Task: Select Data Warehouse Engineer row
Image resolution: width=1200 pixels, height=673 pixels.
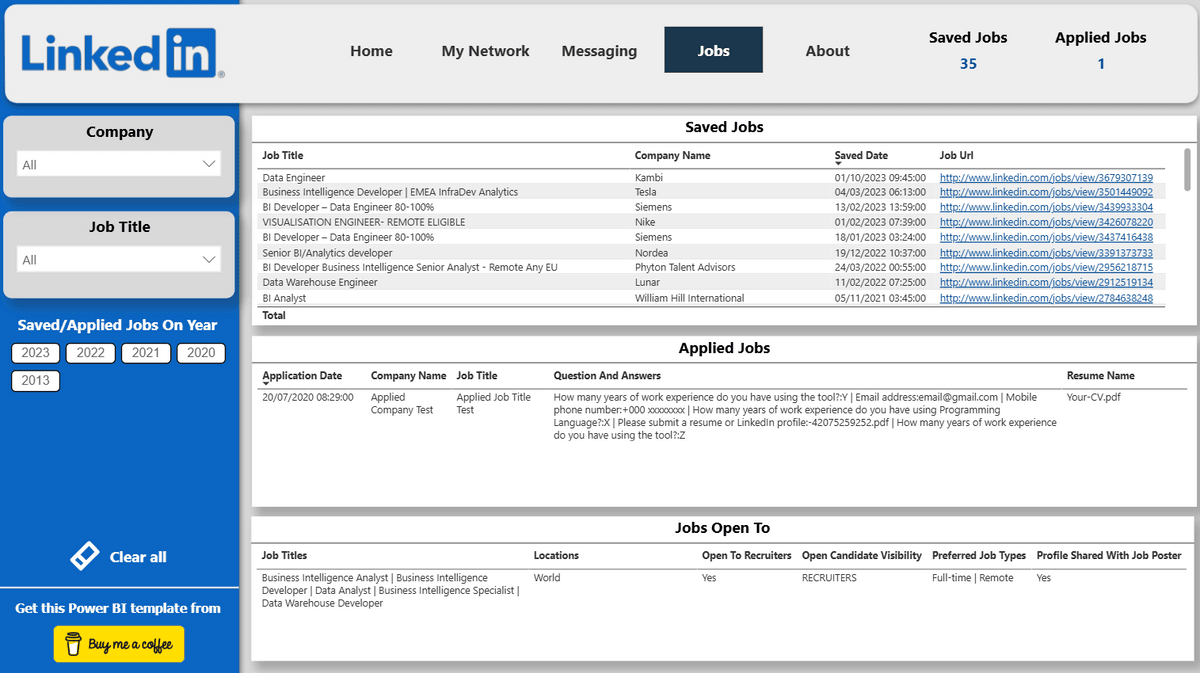Action: click(x=713, y=283)
